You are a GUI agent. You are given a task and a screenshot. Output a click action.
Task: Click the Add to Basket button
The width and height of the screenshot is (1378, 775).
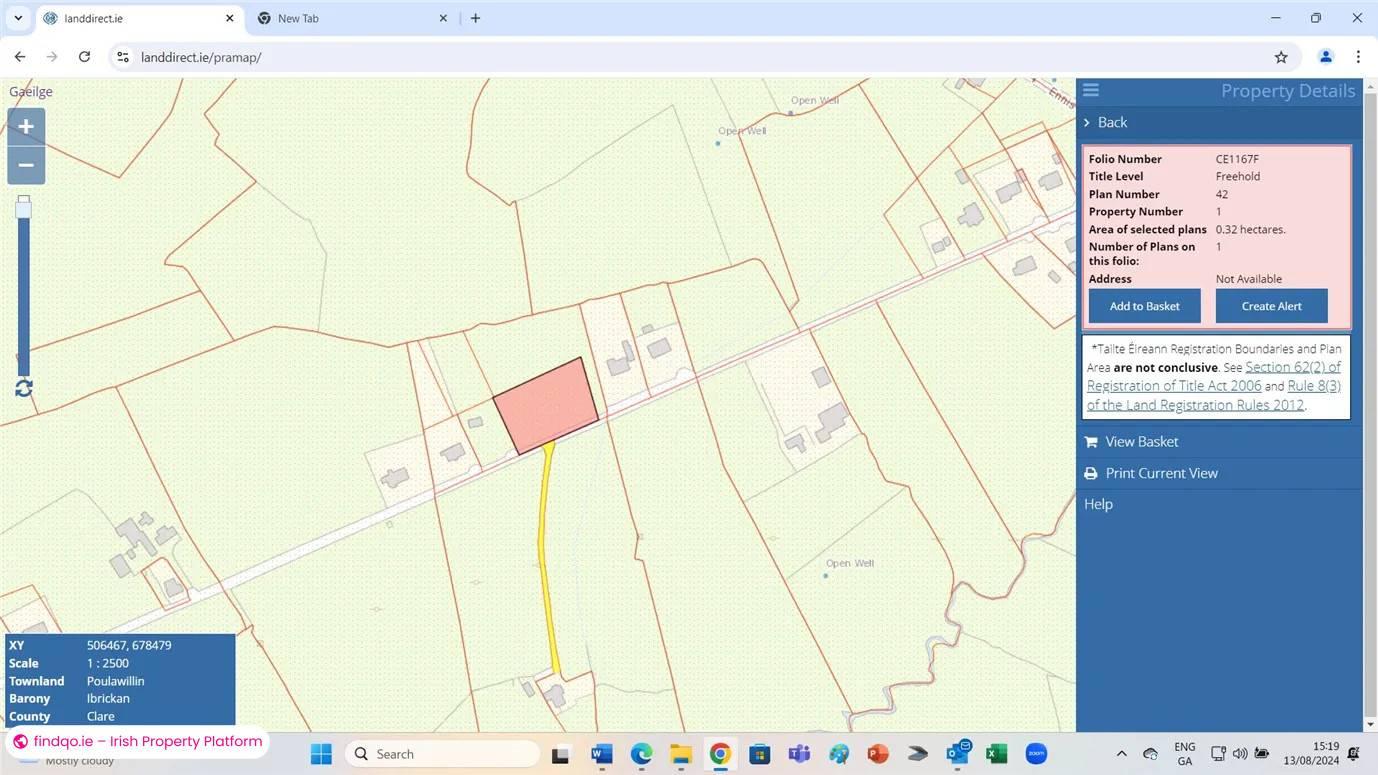coord(1144,305)
